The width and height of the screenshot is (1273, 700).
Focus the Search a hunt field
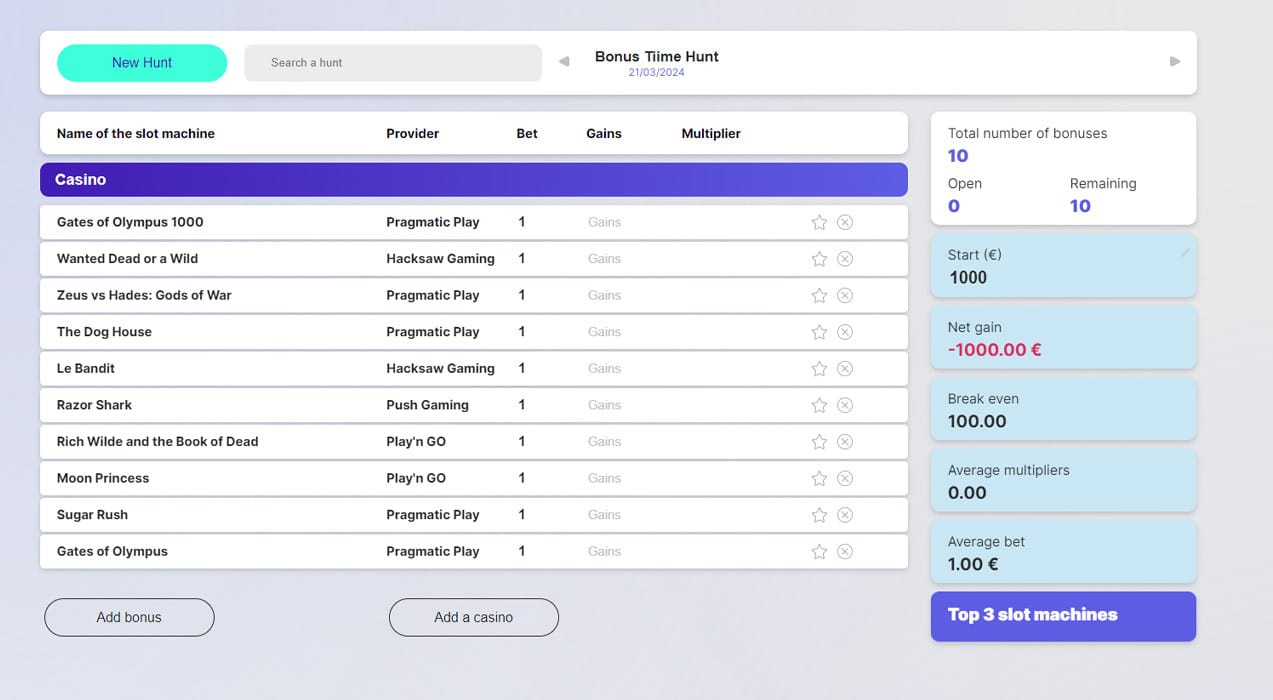coord(392,62)
